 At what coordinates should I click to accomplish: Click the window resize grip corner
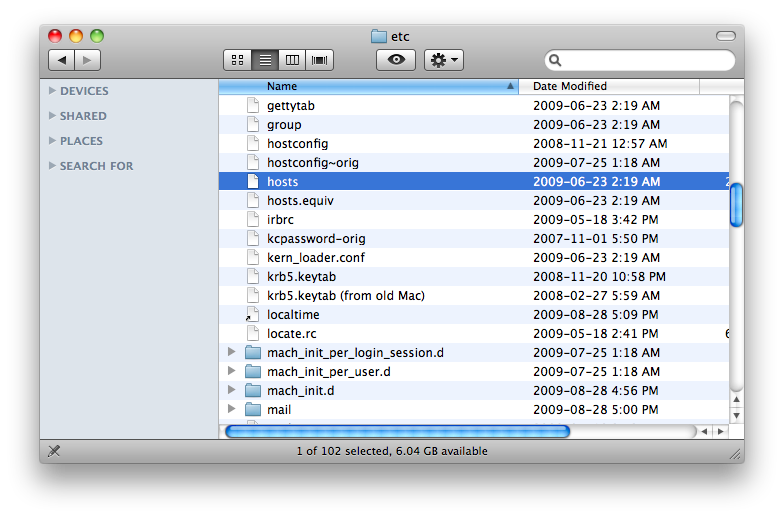(x=734, y=454)
